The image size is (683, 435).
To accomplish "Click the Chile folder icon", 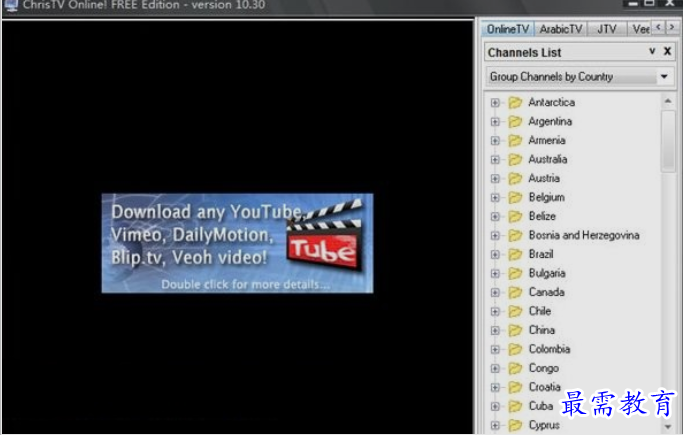I will coord(515,311).
